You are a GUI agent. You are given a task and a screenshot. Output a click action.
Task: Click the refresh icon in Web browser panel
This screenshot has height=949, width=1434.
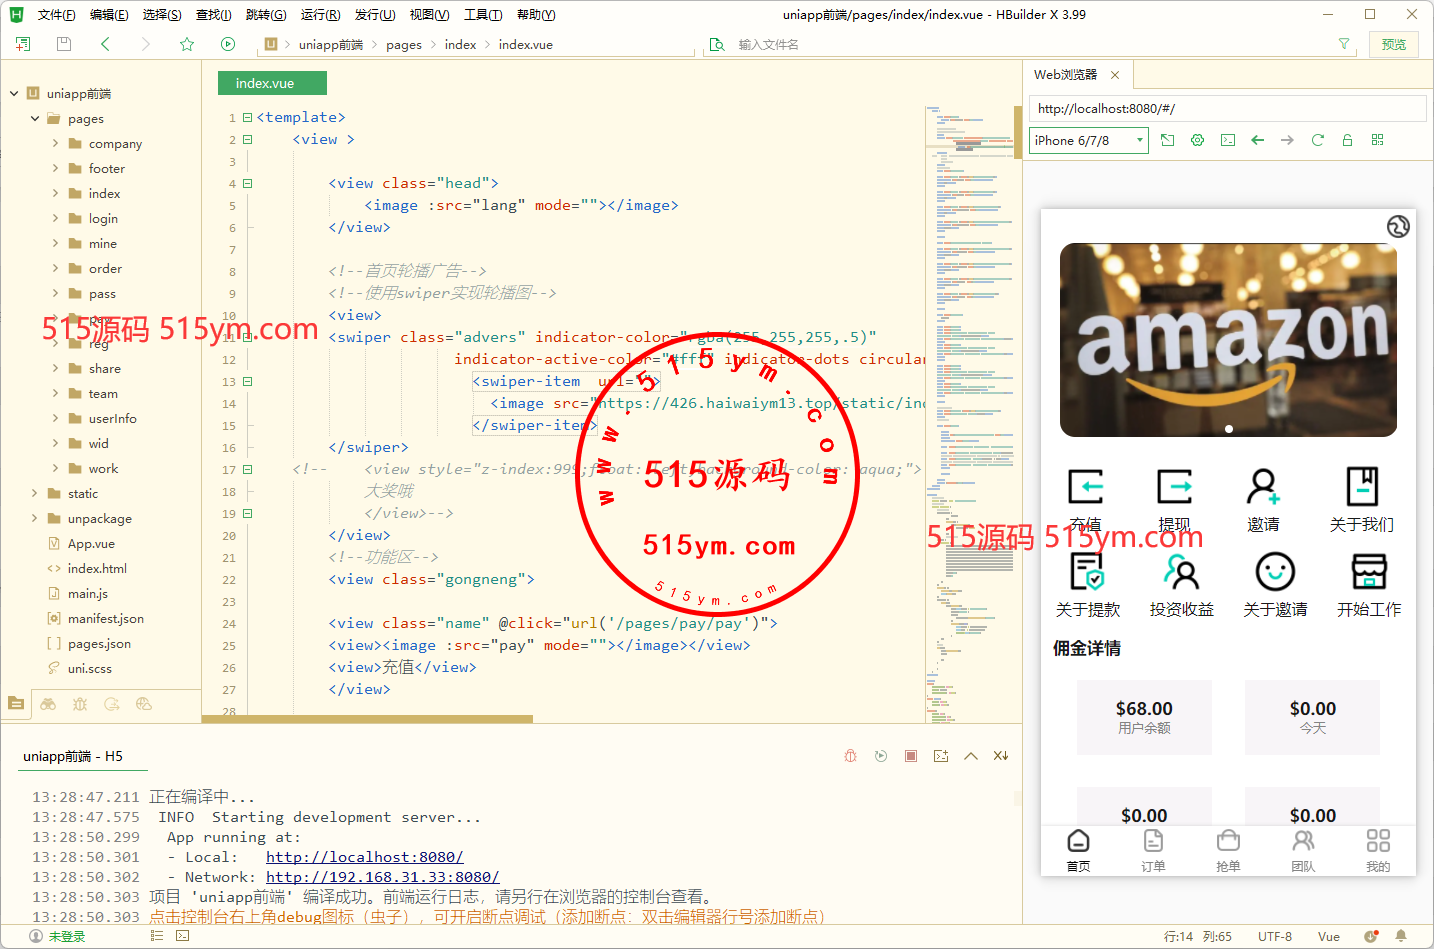pyautogui.click(x=1317, y=140)
